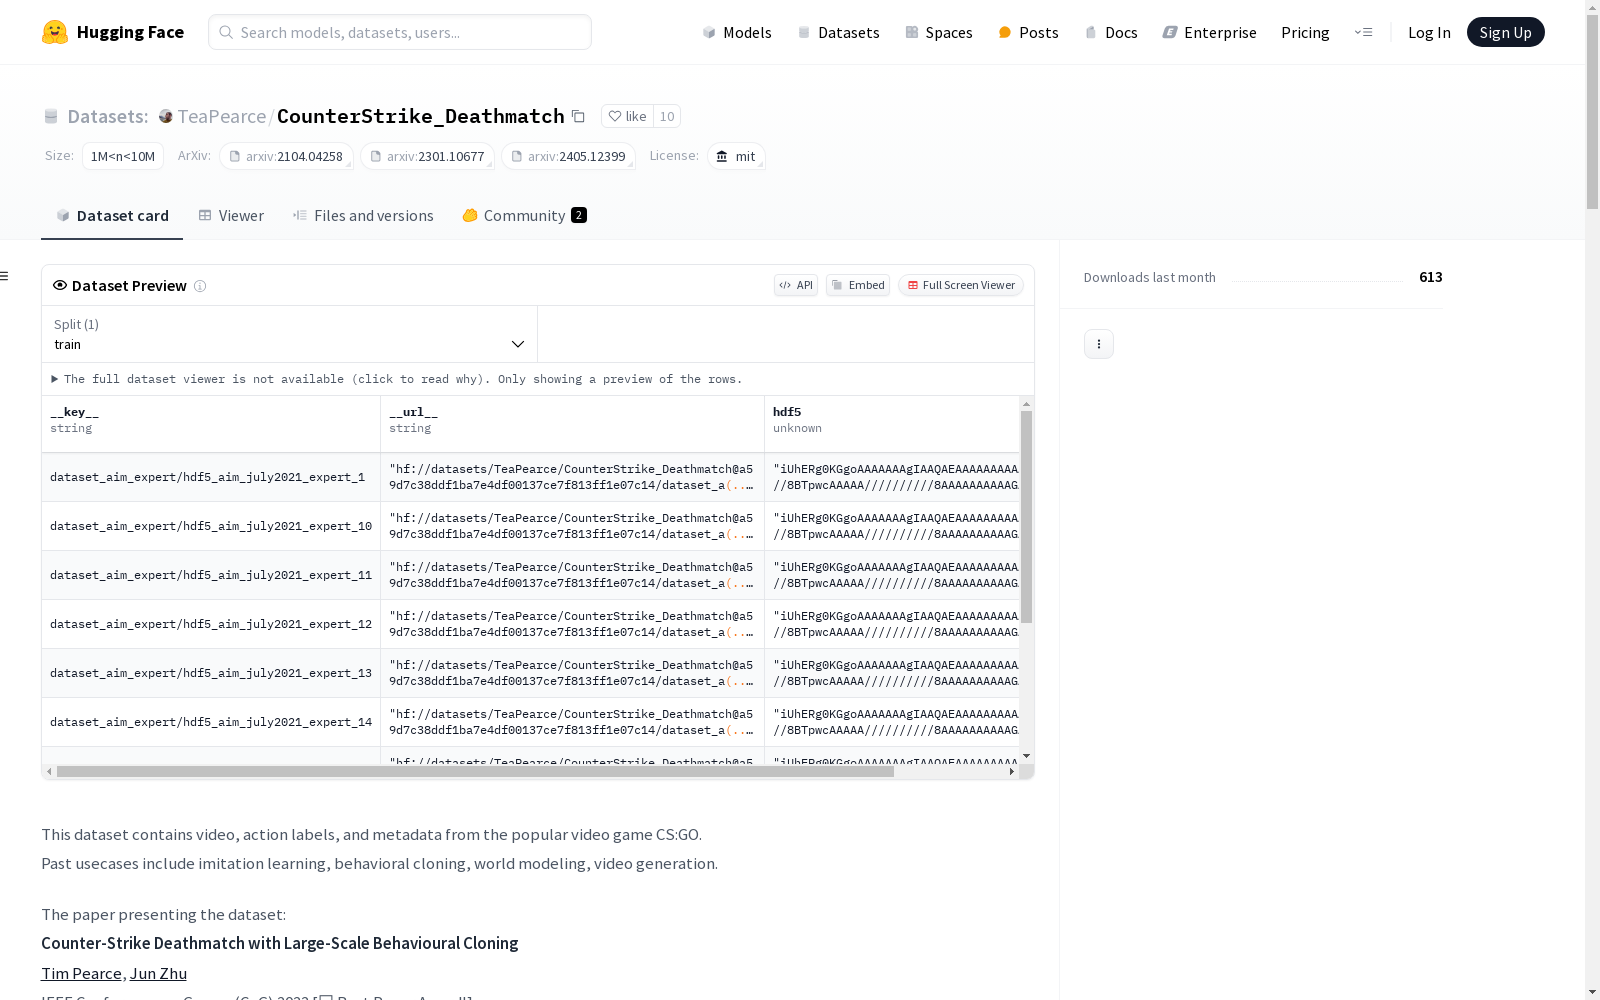Select the hdf5_aim_july2021_expert_13 key cell
The height and width of the screenshot is (1000, 1600).
211,673
